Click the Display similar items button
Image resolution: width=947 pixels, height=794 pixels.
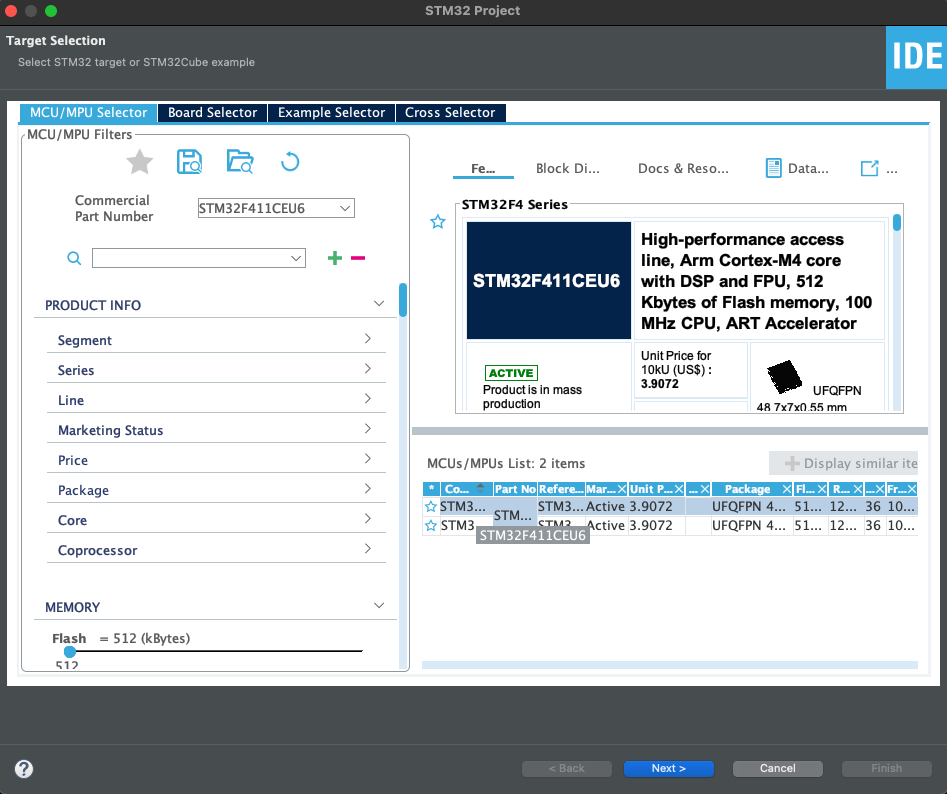(843, 463)
